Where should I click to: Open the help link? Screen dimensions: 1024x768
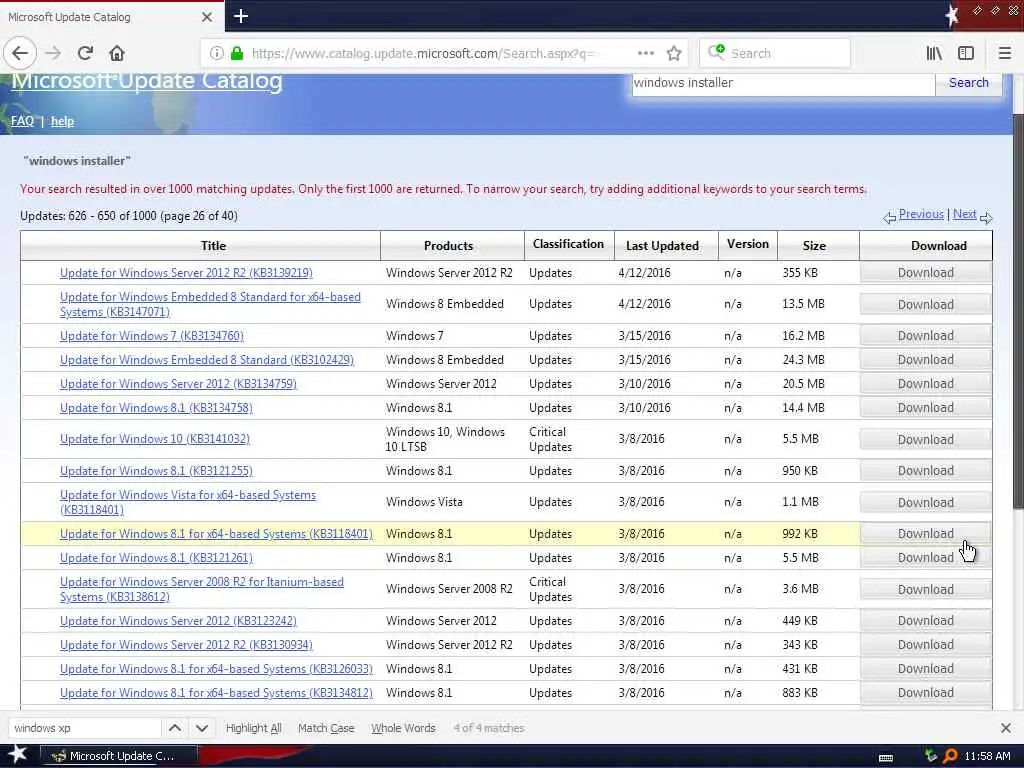(x=62, y=121)
